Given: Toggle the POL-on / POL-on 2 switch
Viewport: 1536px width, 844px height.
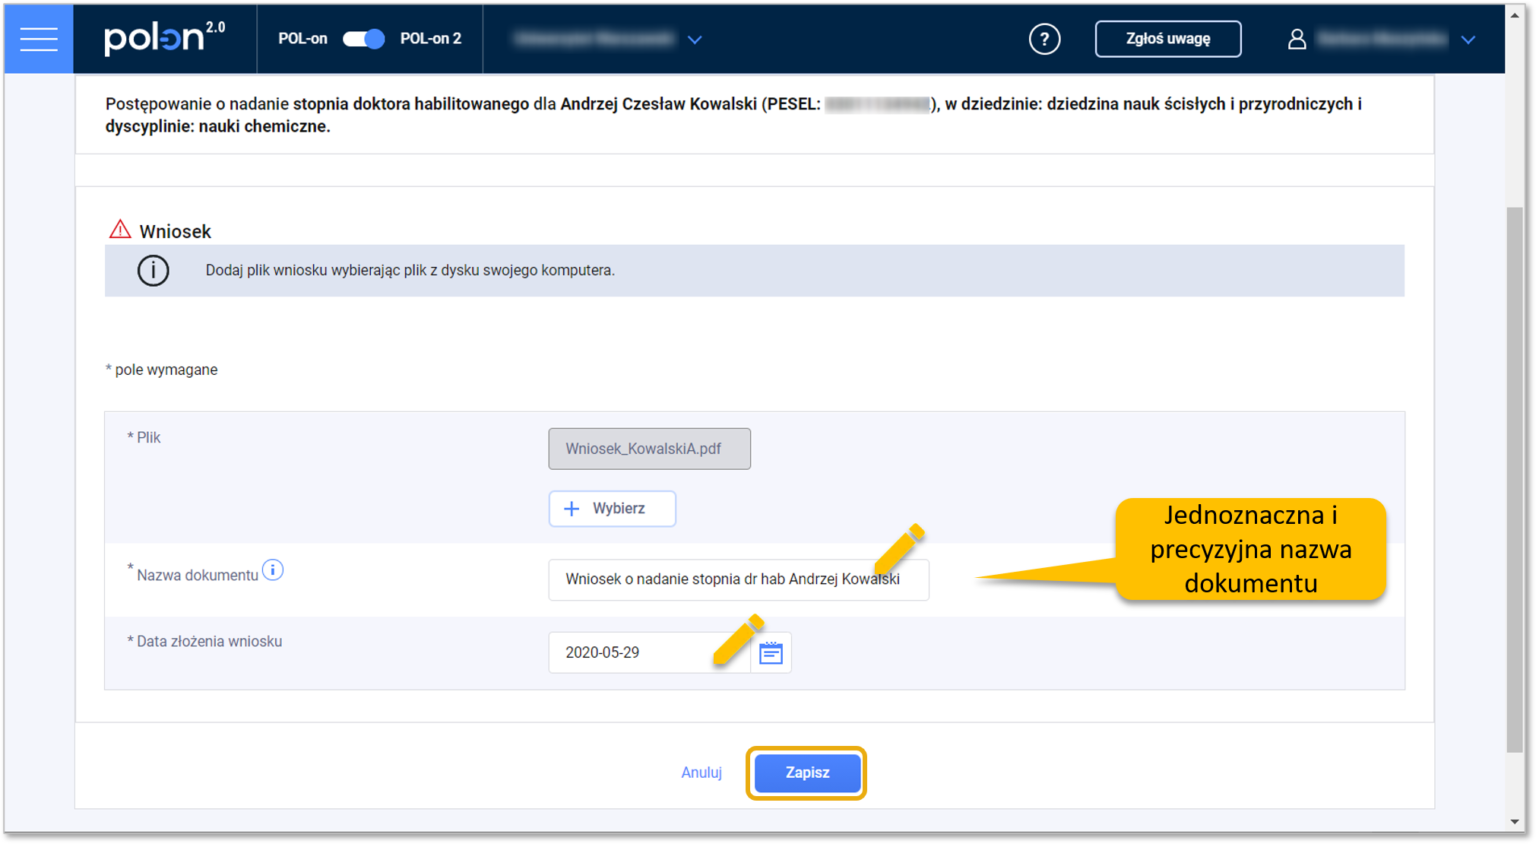Looking at the screenshot, I should (x=364, y=39).
